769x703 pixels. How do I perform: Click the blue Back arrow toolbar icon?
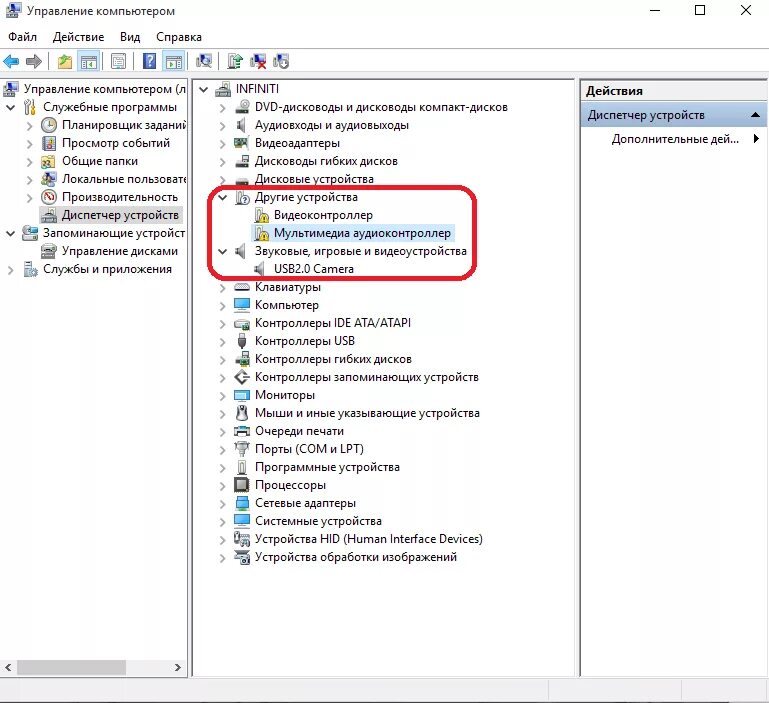11,61
